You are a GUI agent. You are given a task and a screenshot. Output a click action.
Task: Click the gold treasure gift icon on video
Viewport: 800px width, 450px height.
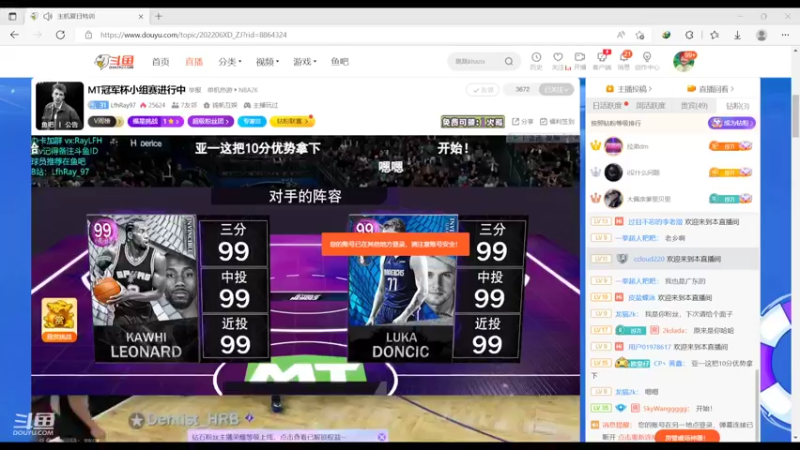[59, 320]
